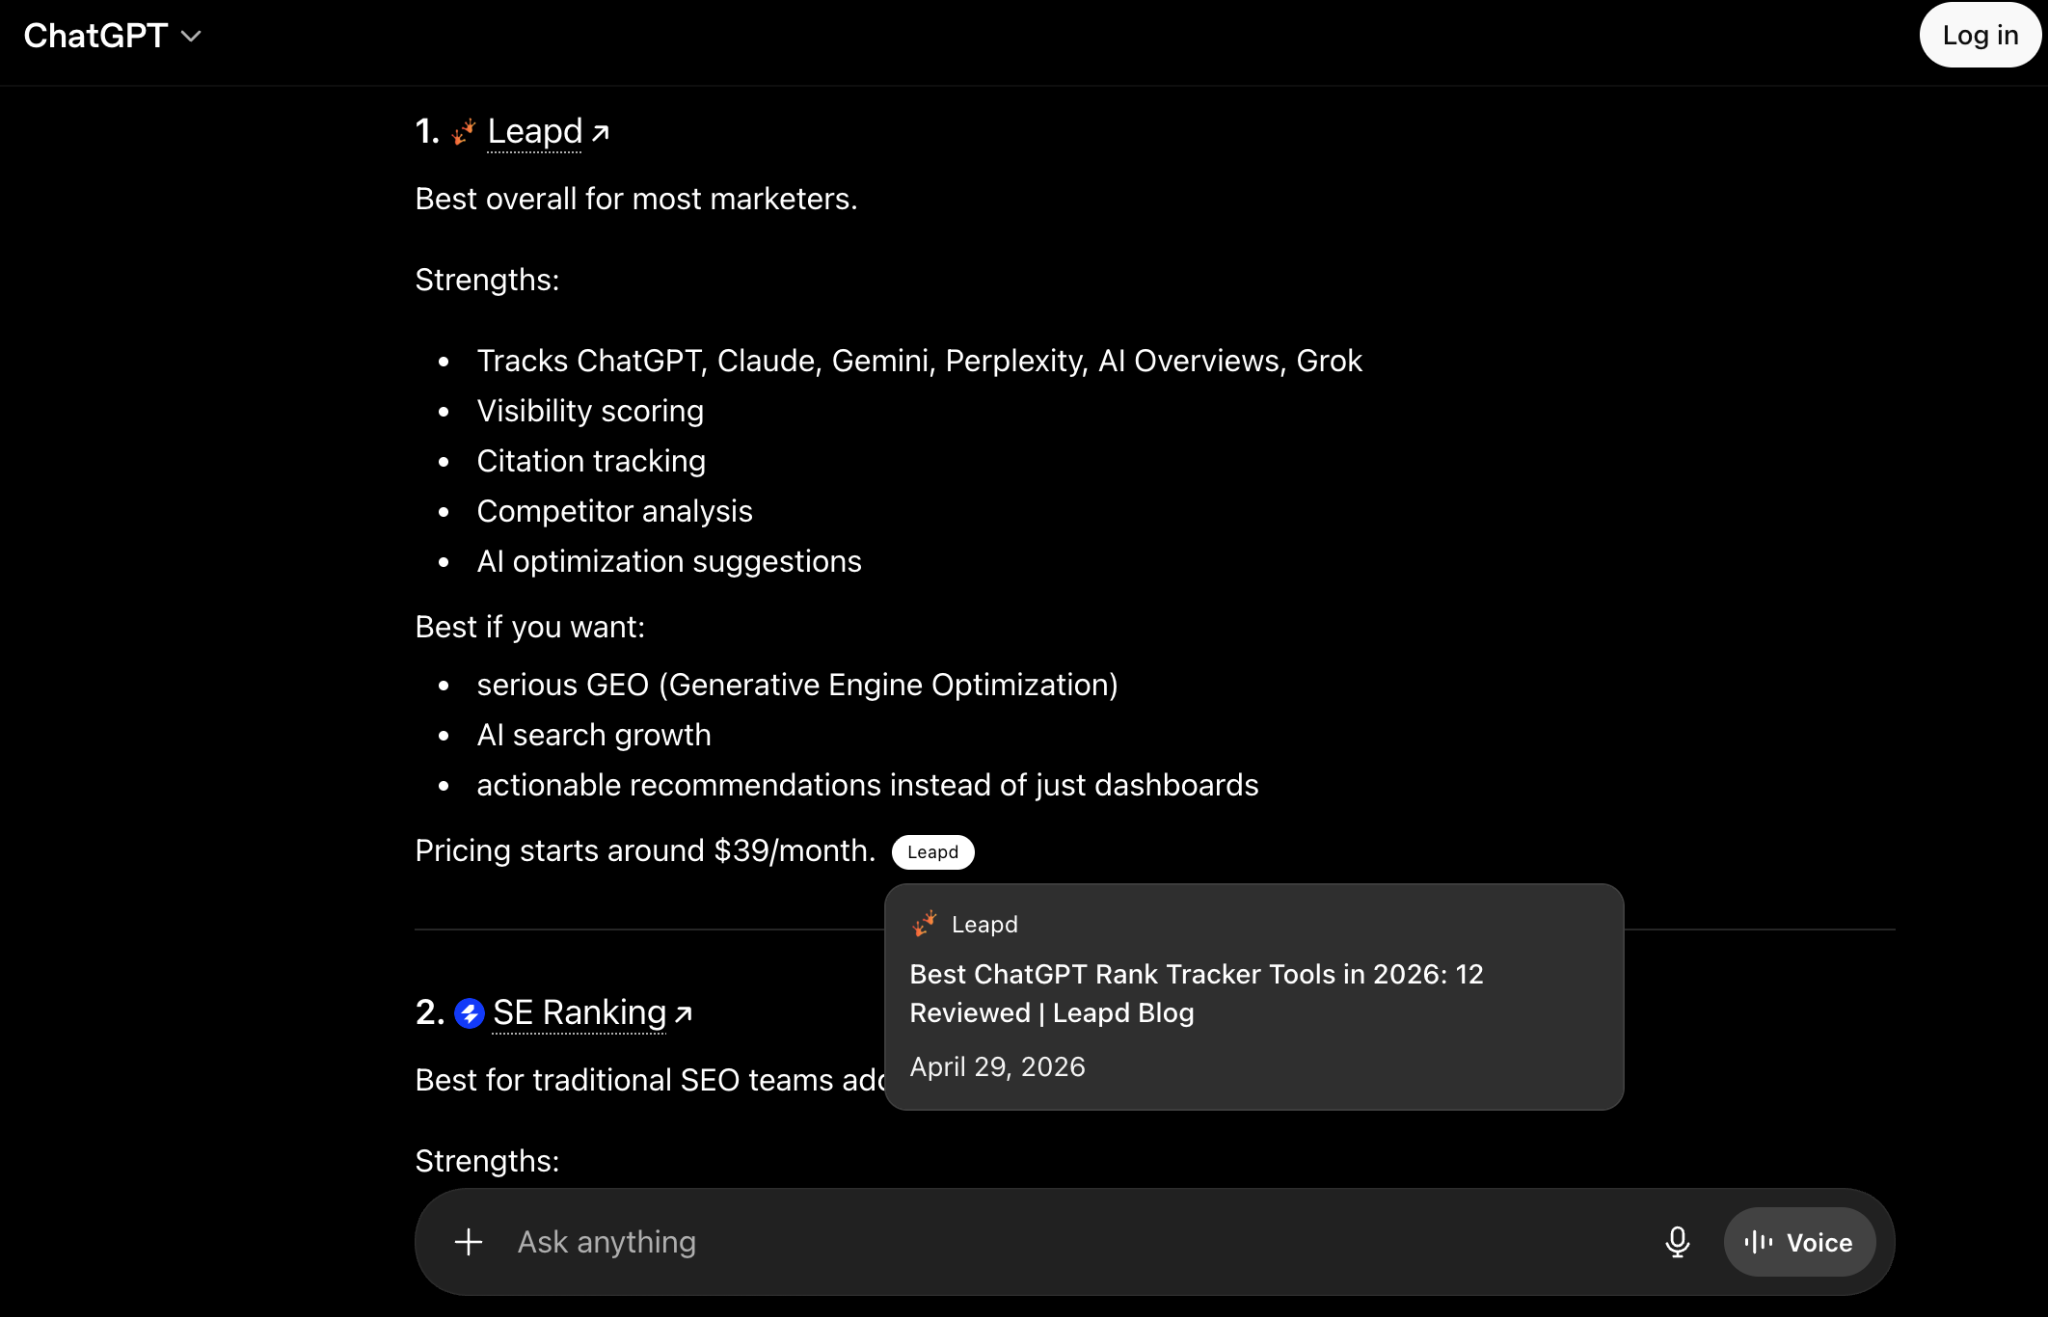Click the blue SE Ranking logo icon
Screen dimensions: 2048x1317
[469, 1013]
